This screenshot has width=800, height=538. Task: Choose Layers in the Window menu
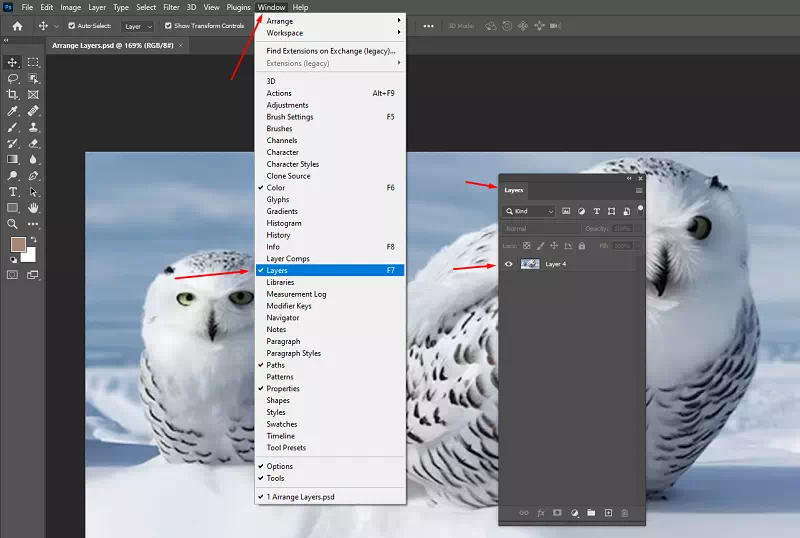331,270
